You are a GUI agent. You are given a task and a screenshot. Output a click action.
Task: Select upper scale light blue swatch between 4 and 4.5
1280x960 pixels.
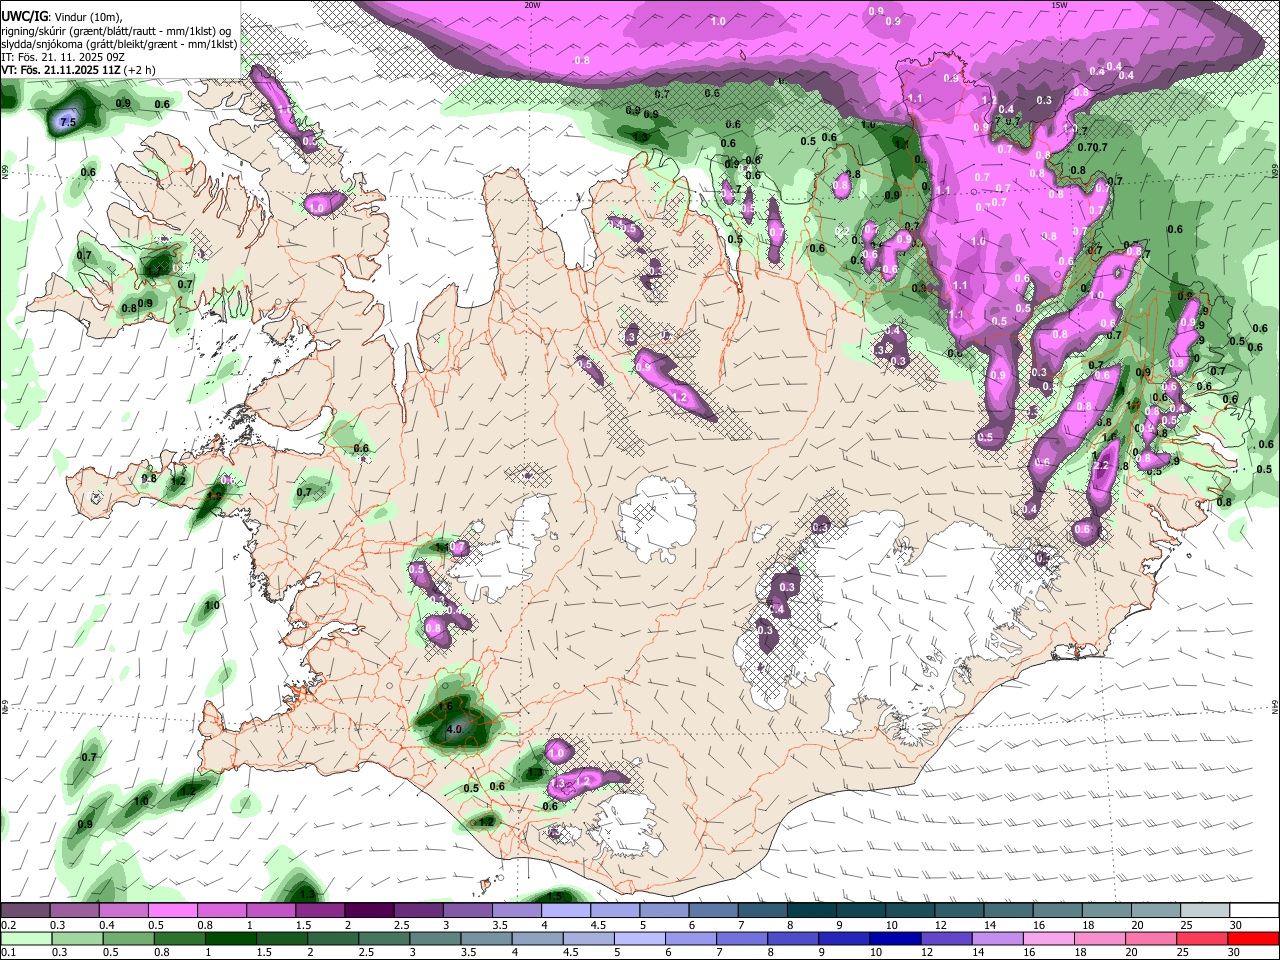pyautogui.click(x=566, y=910)
